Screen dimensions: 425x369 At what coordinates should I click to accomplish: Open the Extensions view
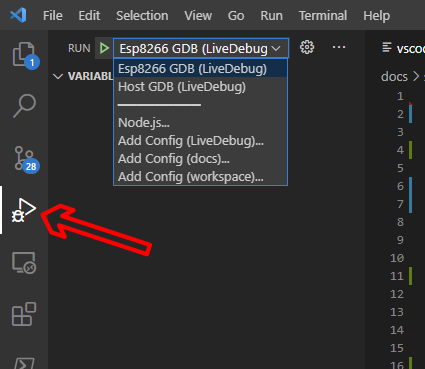(24, 314)
